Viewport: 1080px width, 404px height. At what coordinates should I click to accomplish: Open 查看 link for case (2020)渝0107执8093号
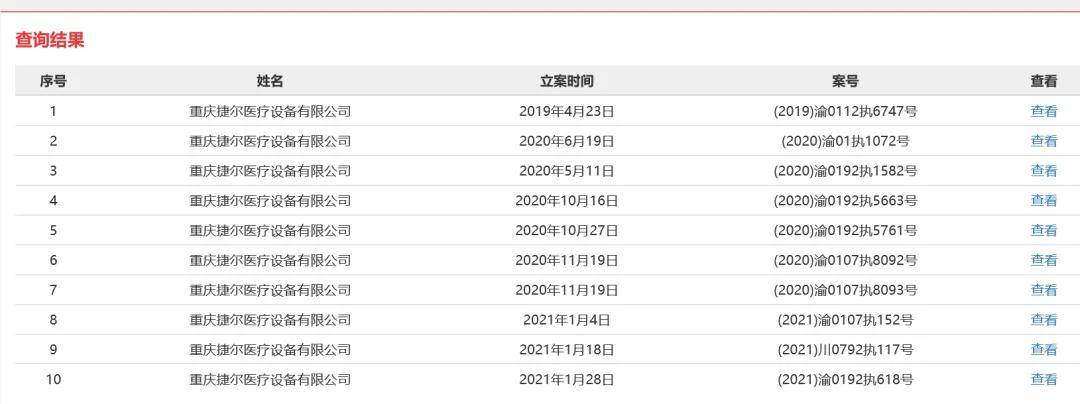[x=1043, y=290]
